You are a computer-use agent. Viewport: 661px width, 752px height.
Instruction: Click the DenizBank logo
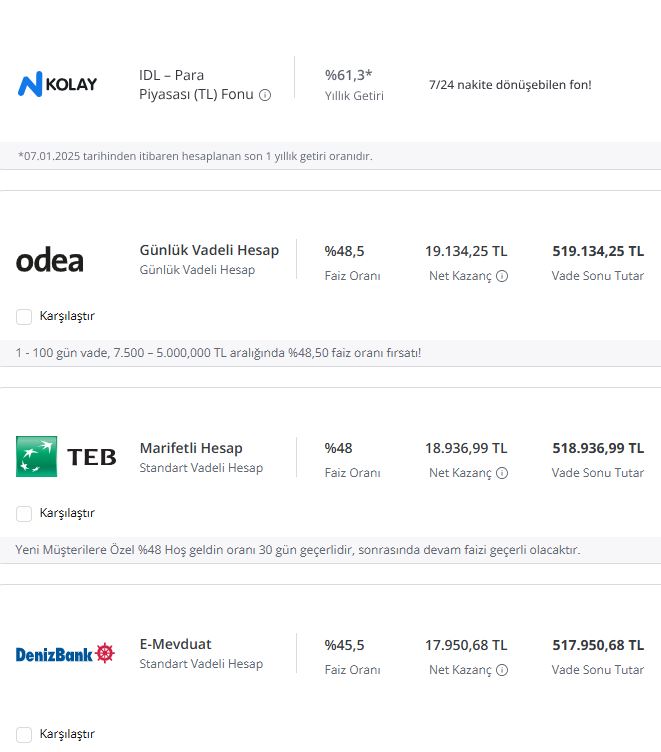65,654
